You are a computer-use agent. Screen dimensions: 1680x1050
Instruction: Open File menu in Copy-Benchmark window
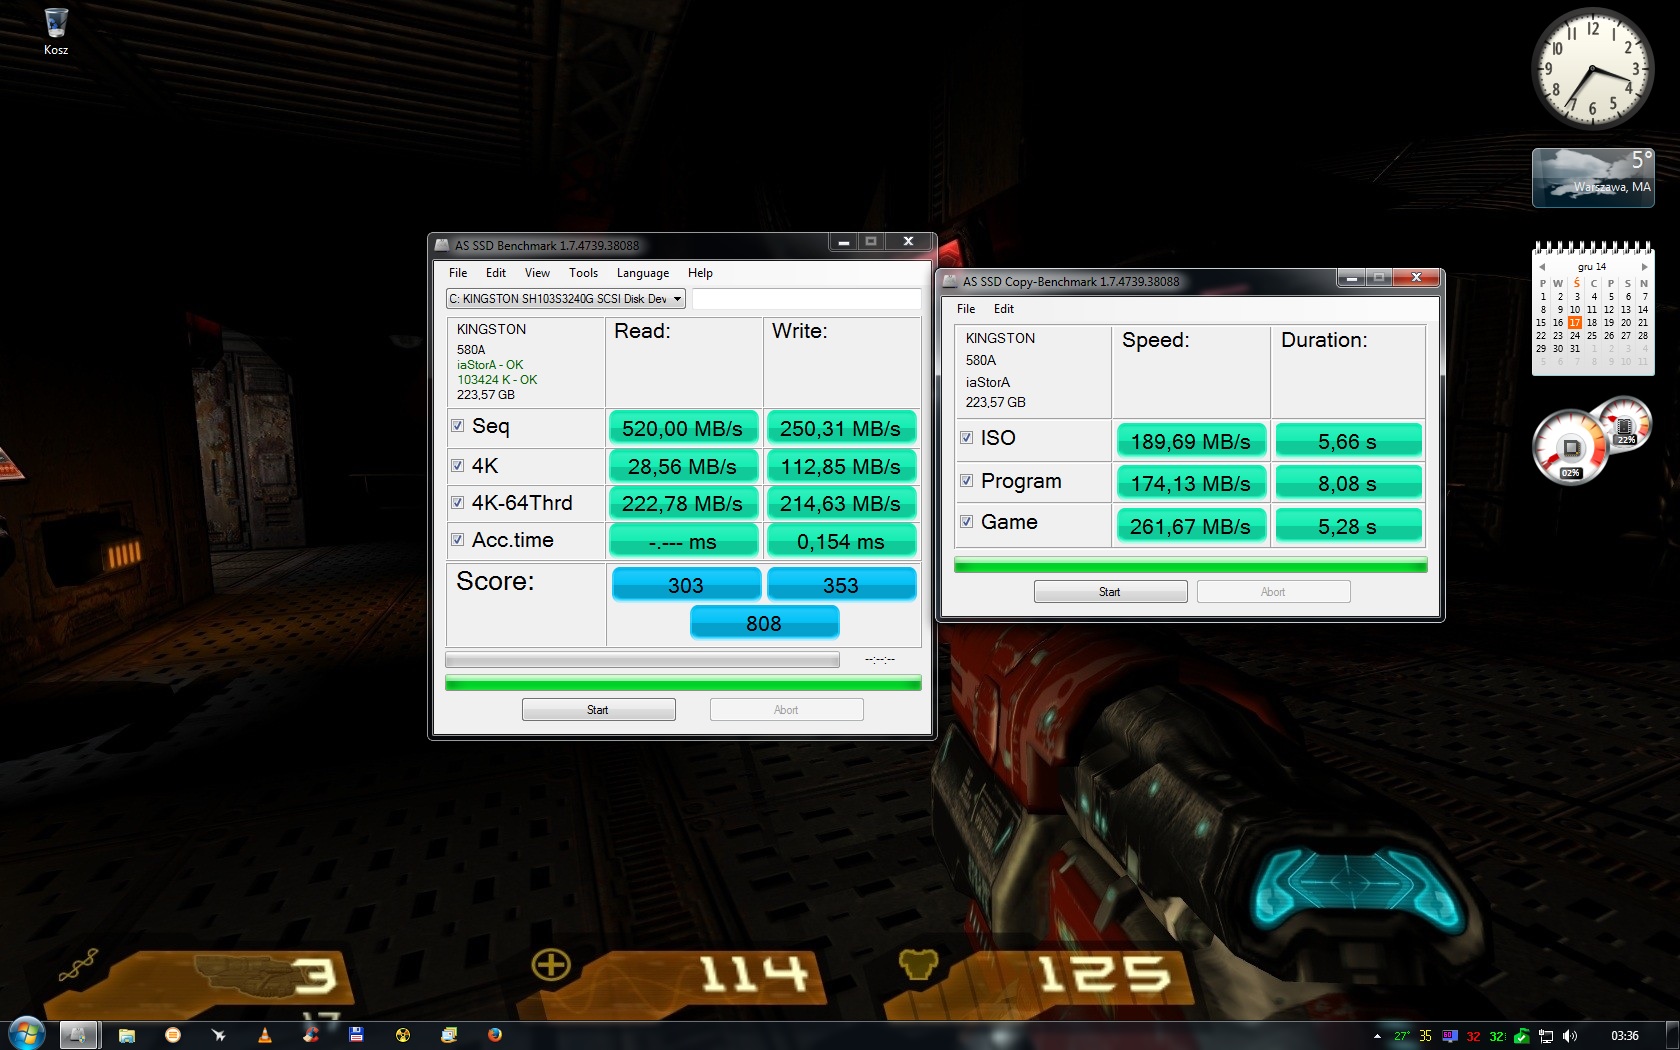966,309
